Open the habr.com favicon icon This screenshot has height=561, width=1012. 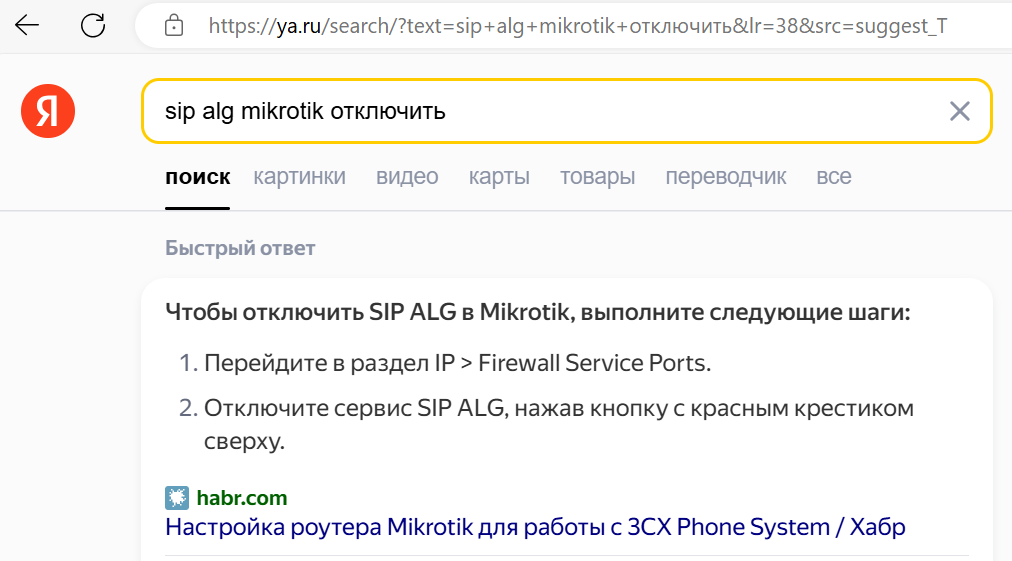[177, 498]
